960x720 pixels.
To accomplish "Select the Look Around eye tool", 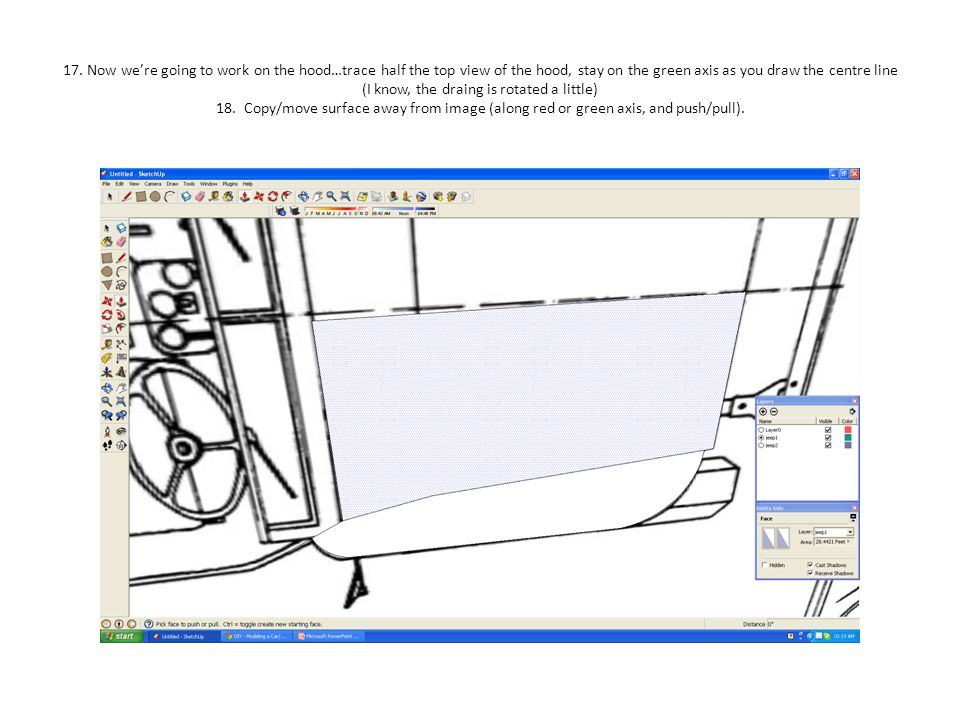I will 121,431.
